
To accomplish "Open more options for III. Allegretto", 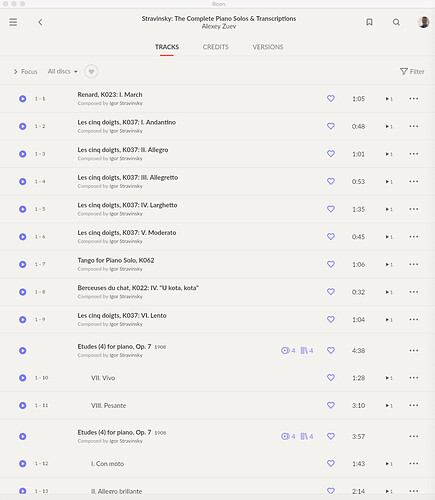I will point(414,182).
